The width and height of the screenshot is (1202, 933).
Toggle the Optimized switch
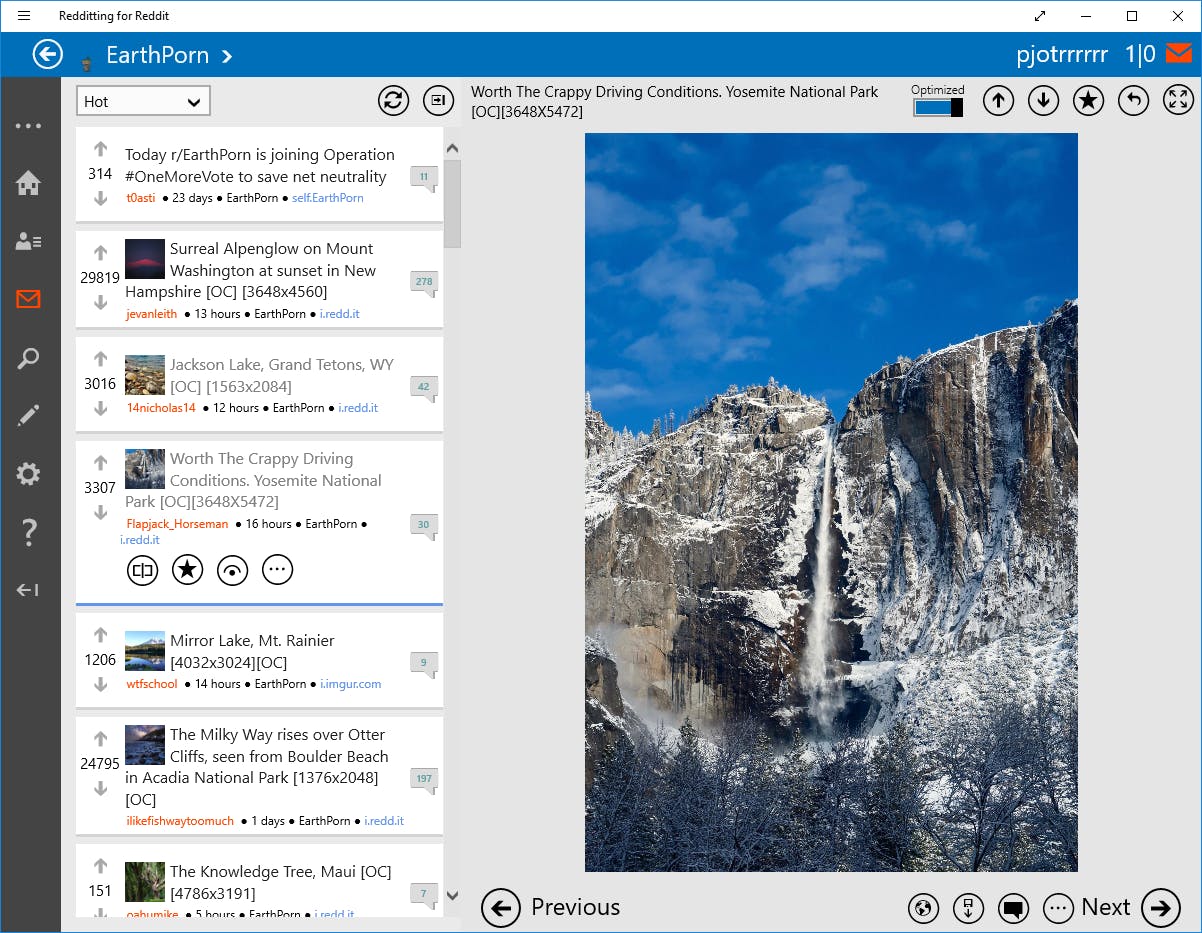click(938, 107)
